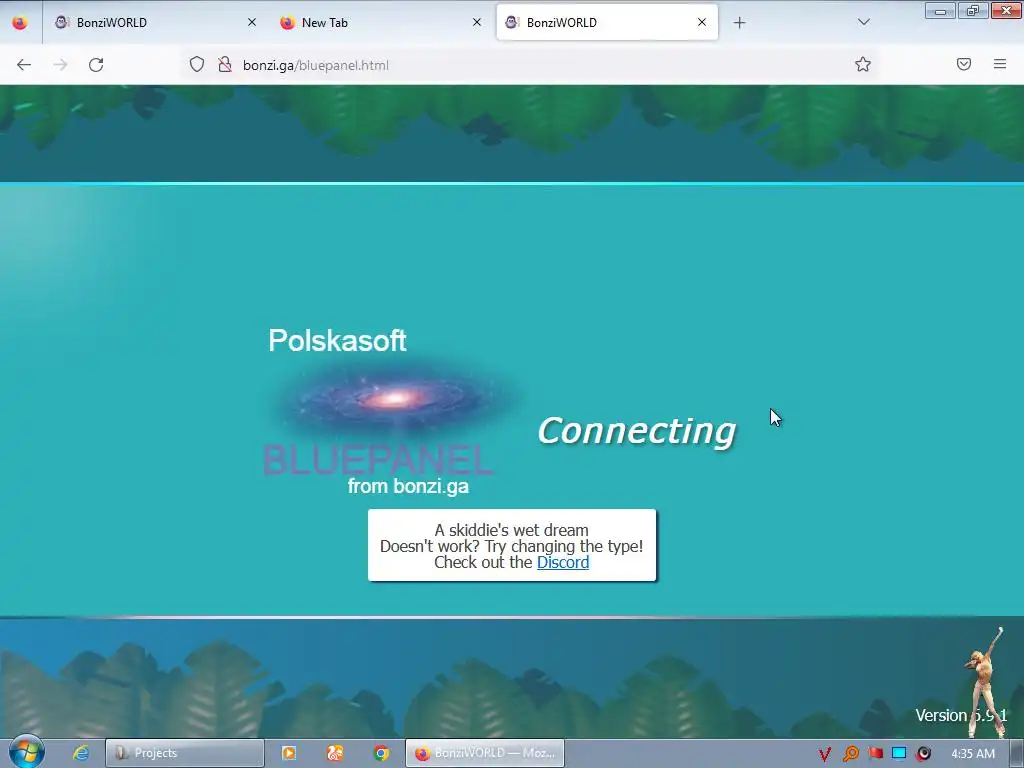
Task: Expand the list all tabs chevron
Action: coord(863,22)
